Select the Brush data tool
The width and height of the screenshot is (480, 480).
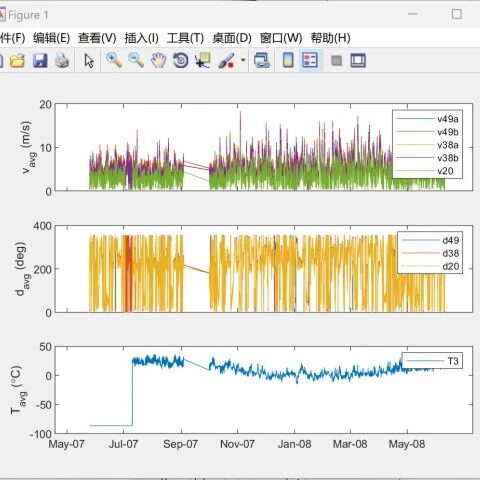click(x=226, y=61)
